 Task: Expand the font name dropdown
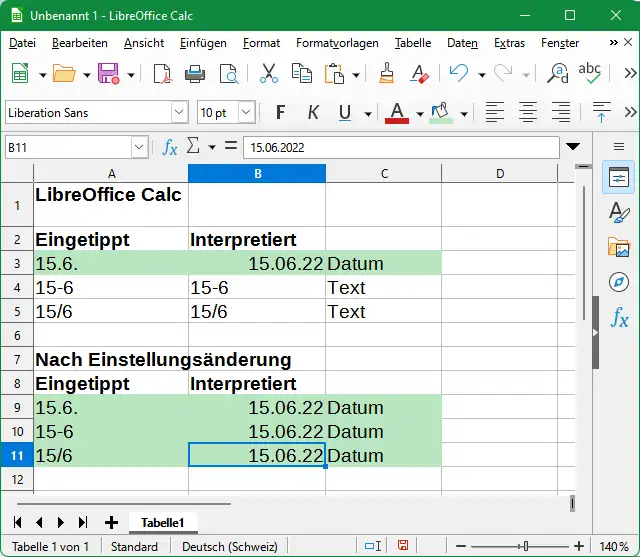click(179, 112)
